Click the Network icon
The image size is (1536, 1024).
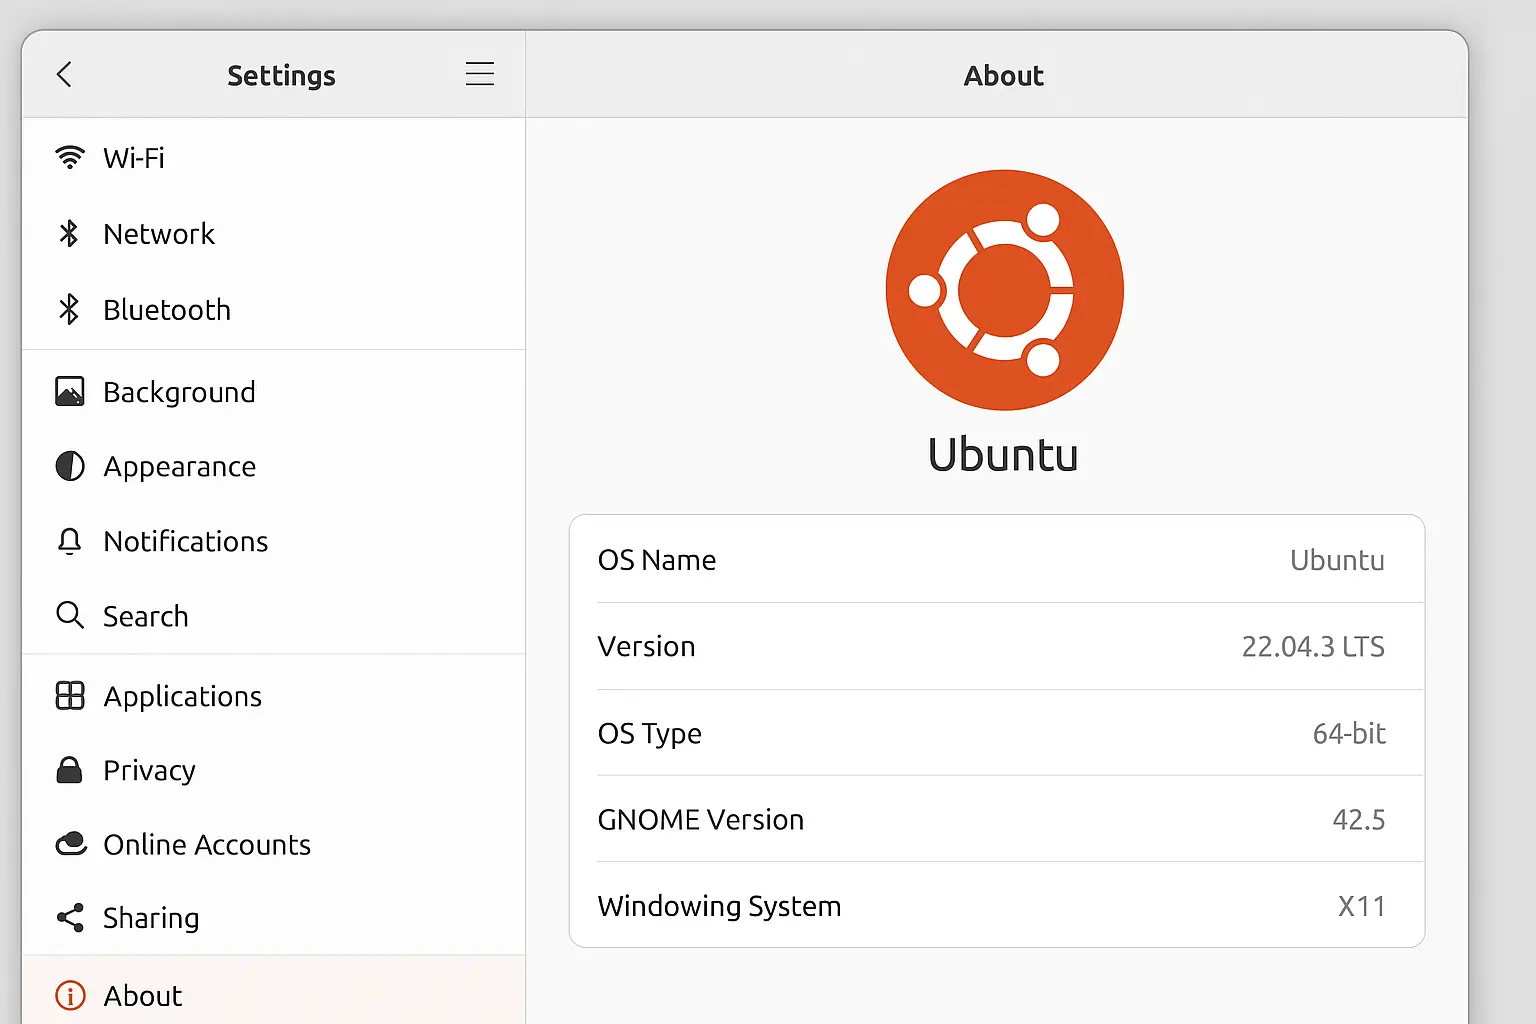point(68,233)
